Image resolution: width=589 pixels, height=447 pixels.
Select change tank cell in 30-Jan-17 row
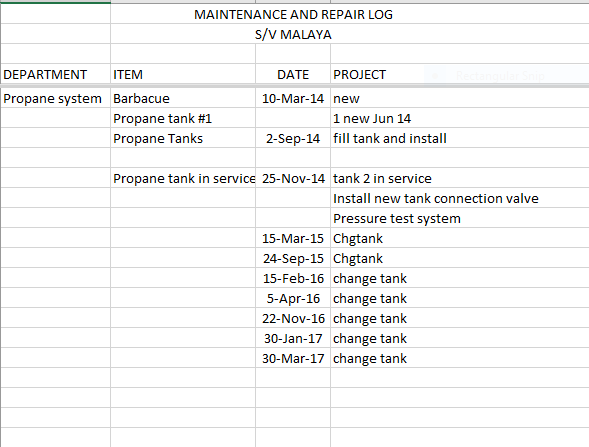click(x=460, y=338)
